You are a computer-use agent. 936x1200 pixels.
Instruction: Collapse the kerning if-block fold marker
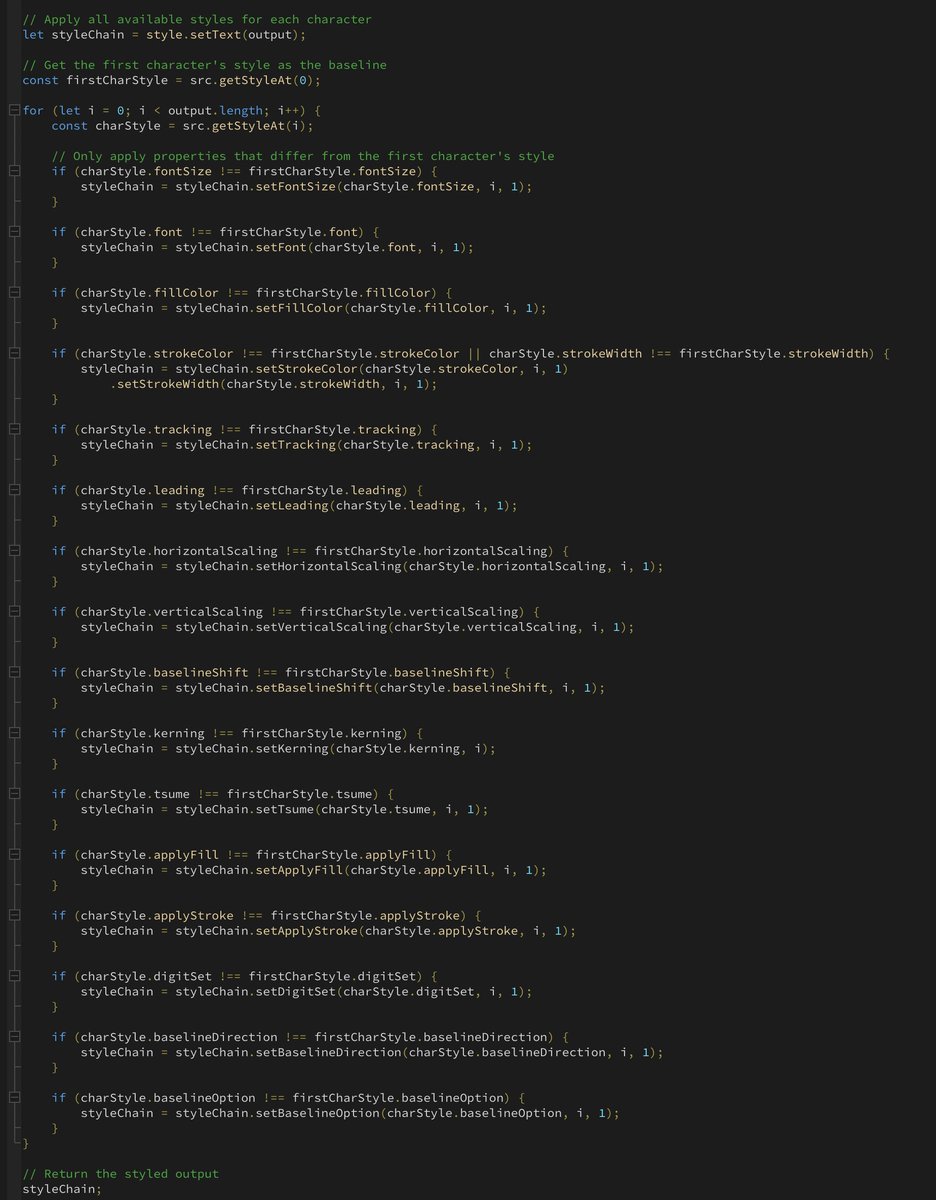[x=13, y=733]
